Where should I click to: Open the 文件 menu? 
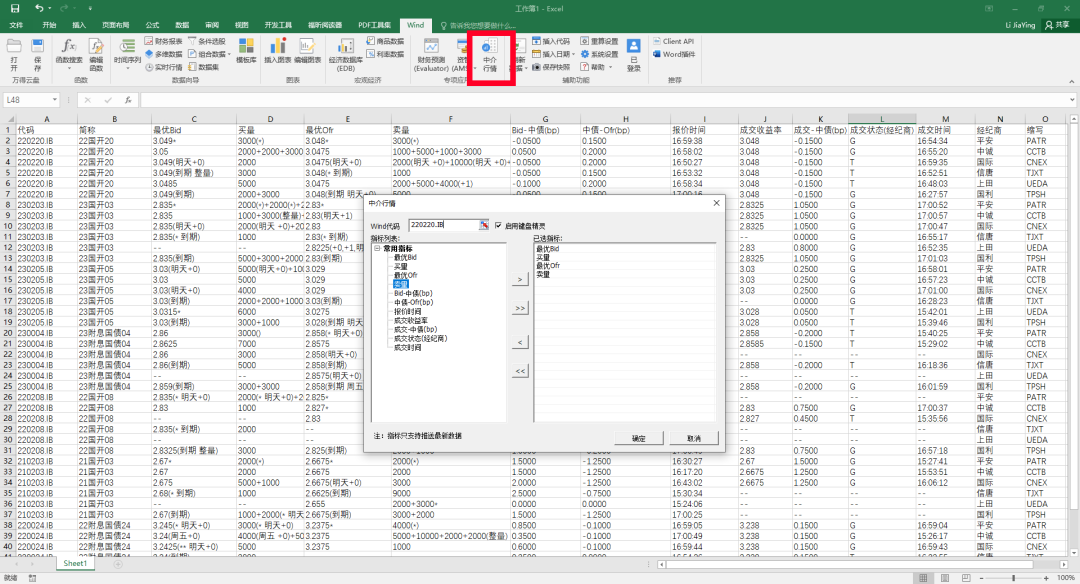(x=16, y=24)
